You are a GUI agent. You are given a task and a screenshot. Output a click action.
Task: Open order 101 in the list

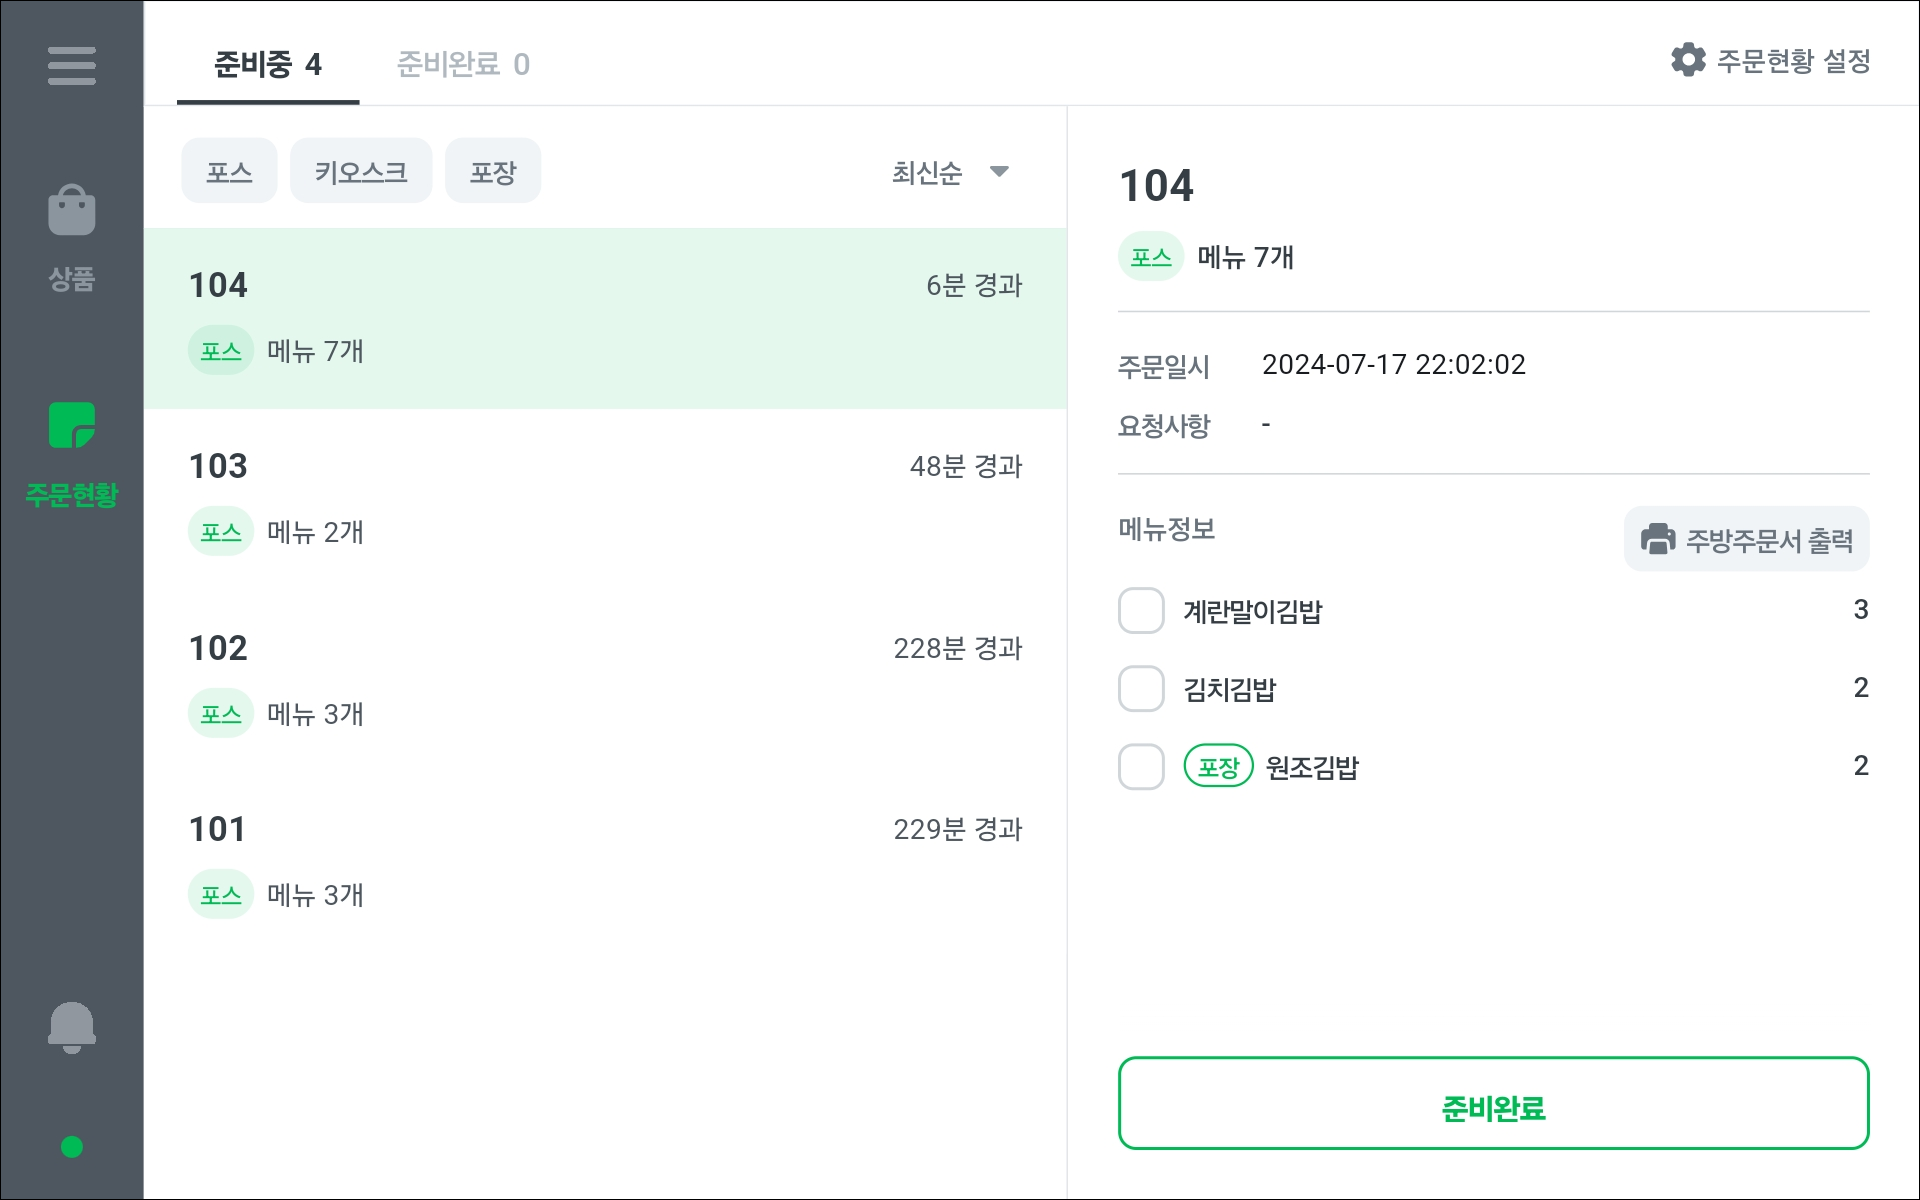(x=605, y=861)
